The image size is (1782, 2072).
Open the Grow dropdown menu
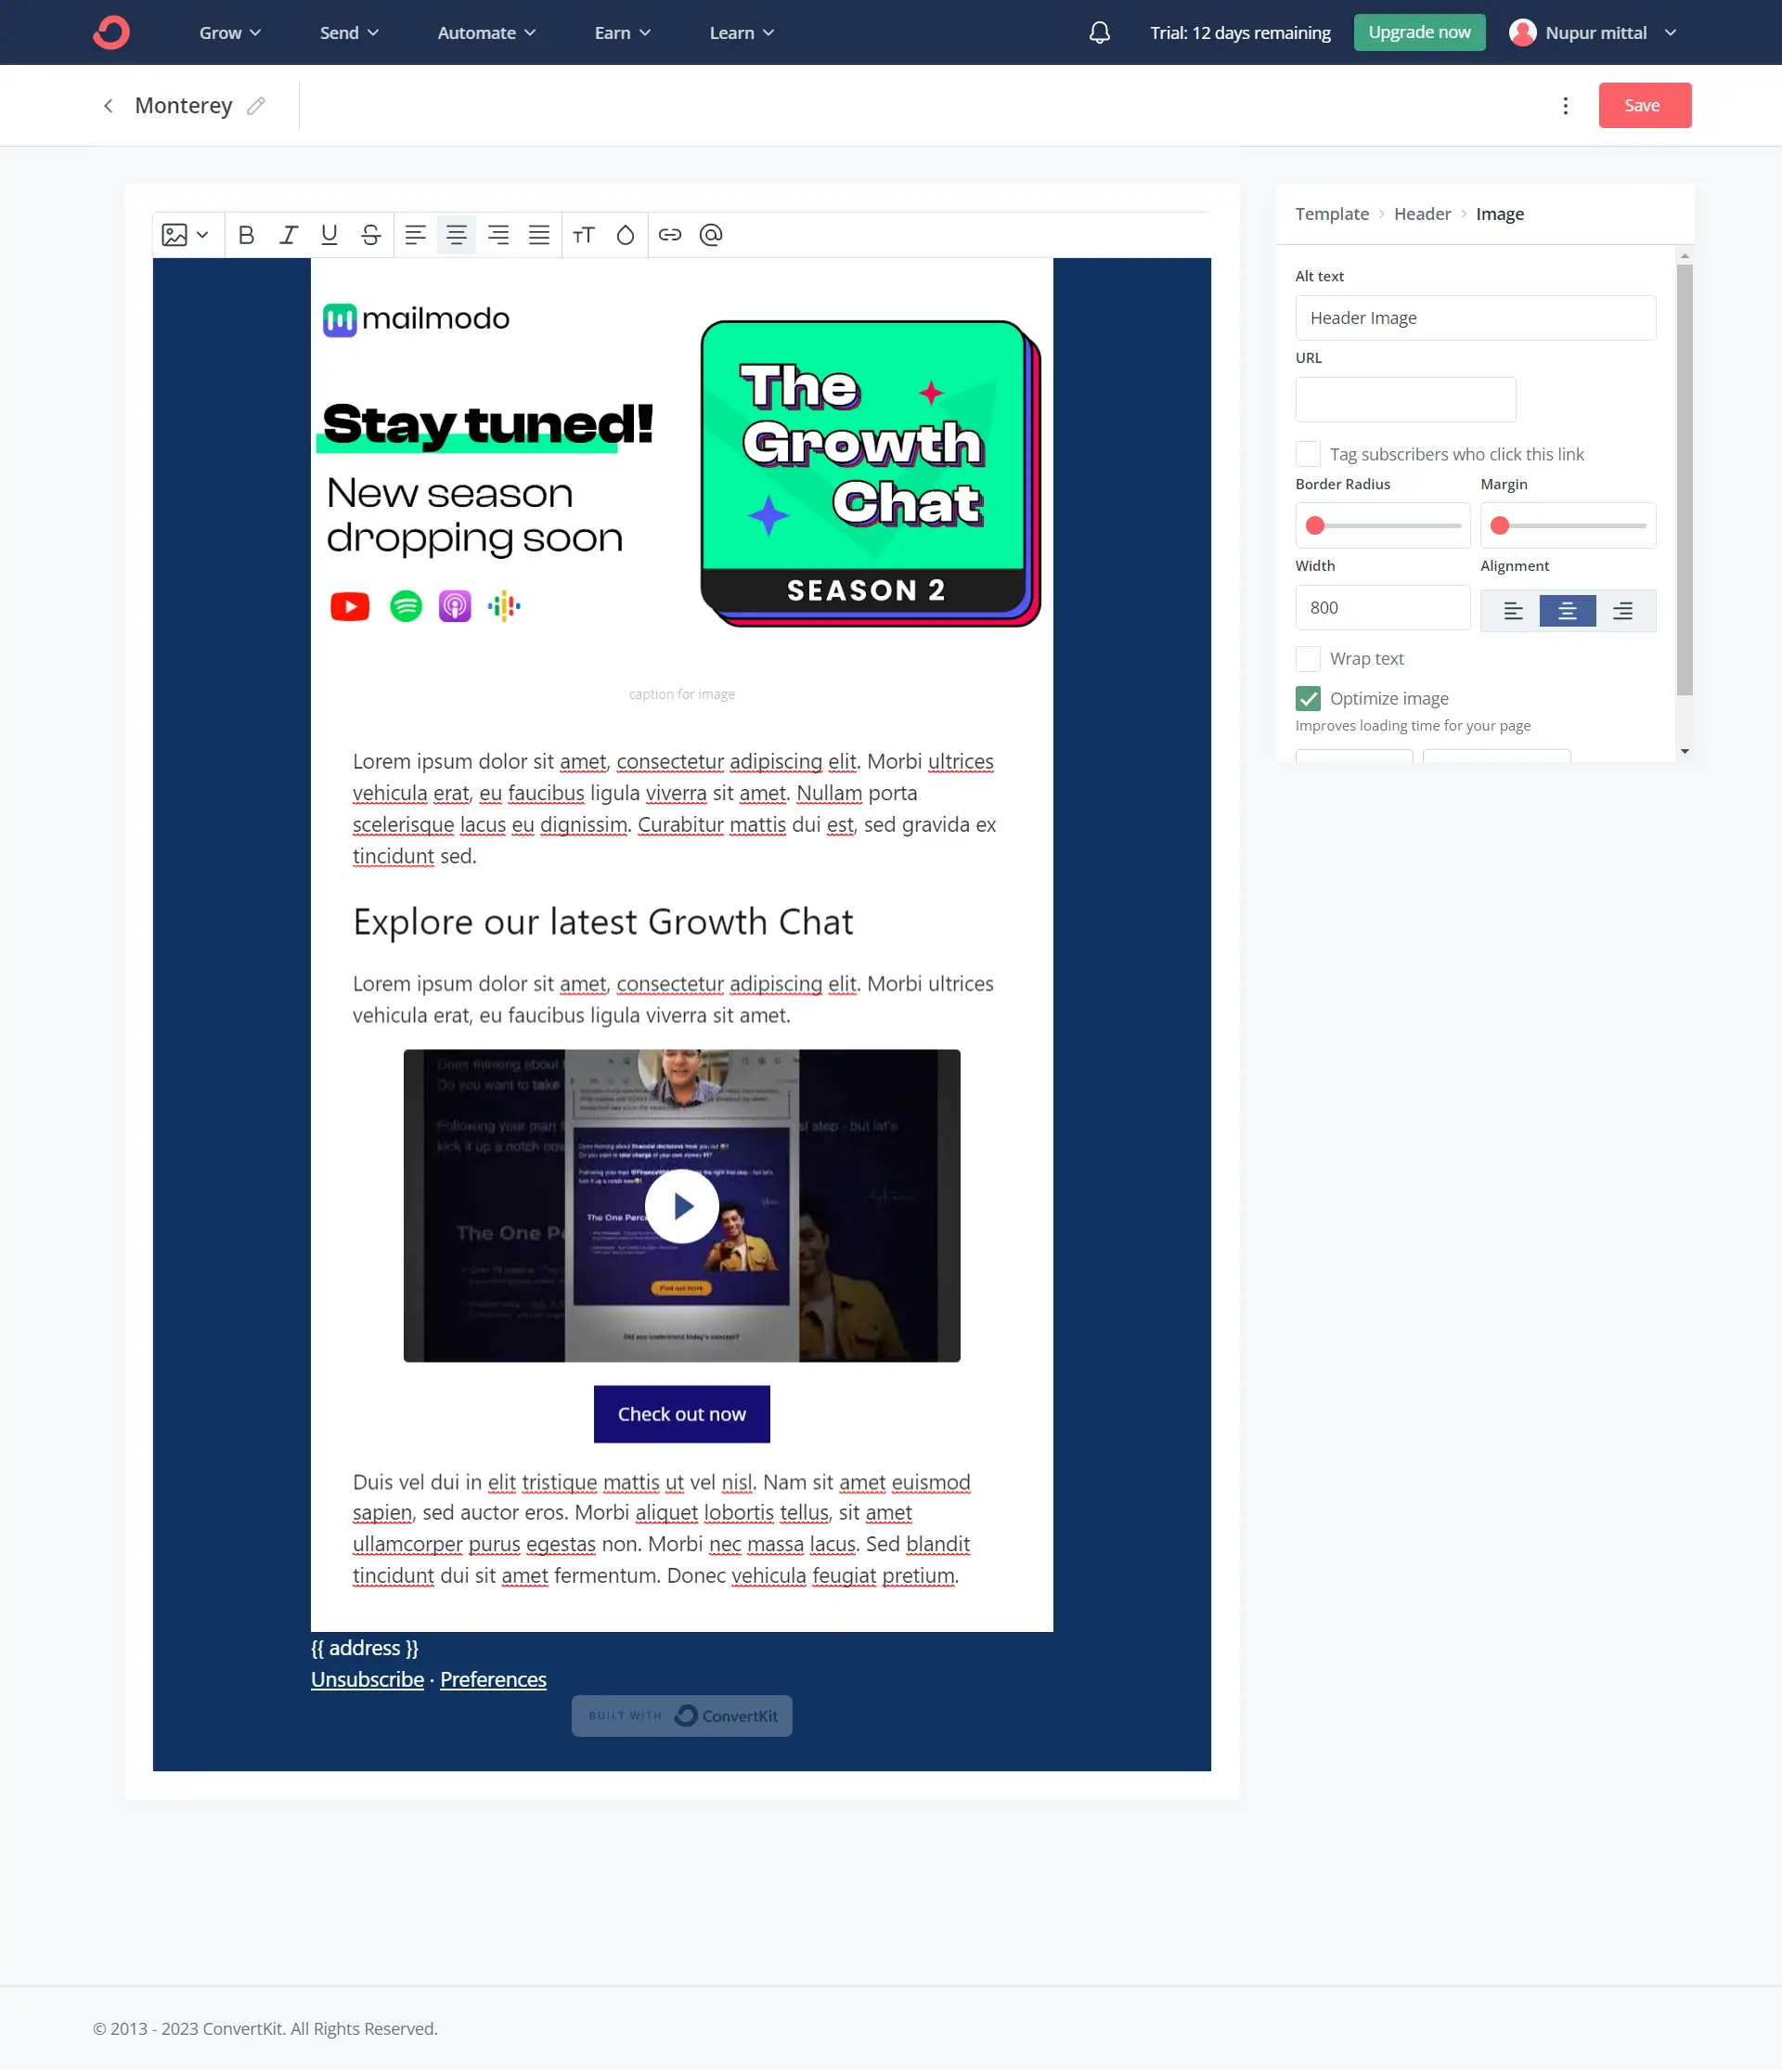(x=227, y=32)
